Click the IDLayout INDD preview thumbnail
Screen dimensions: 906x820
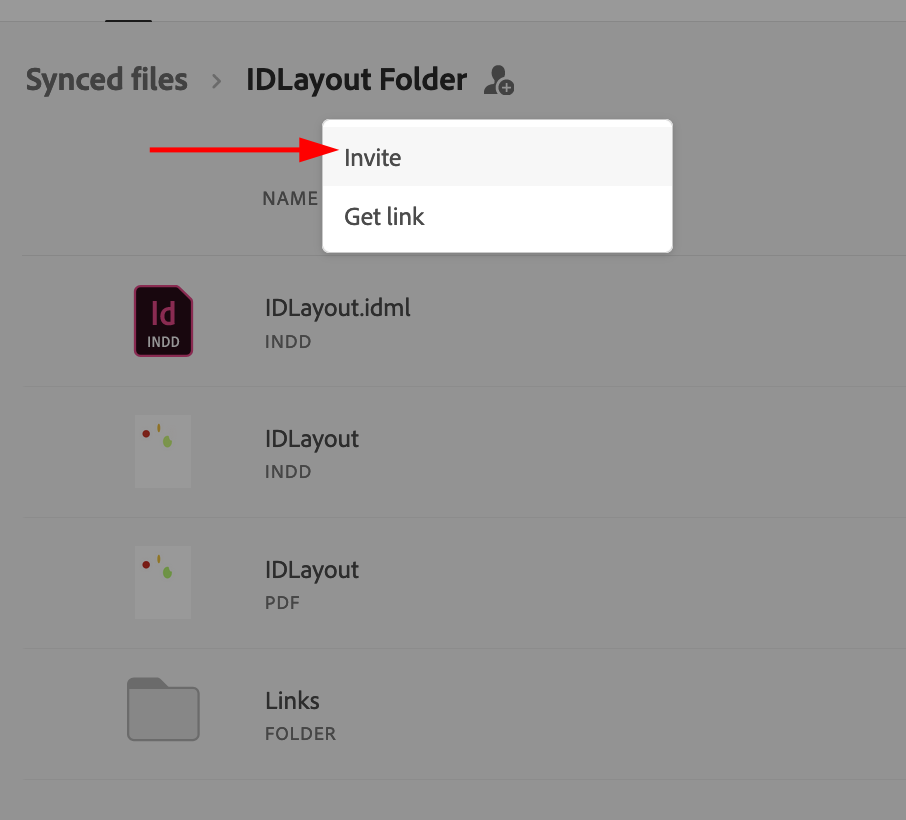pyautogui.click(x=163, y=451)
